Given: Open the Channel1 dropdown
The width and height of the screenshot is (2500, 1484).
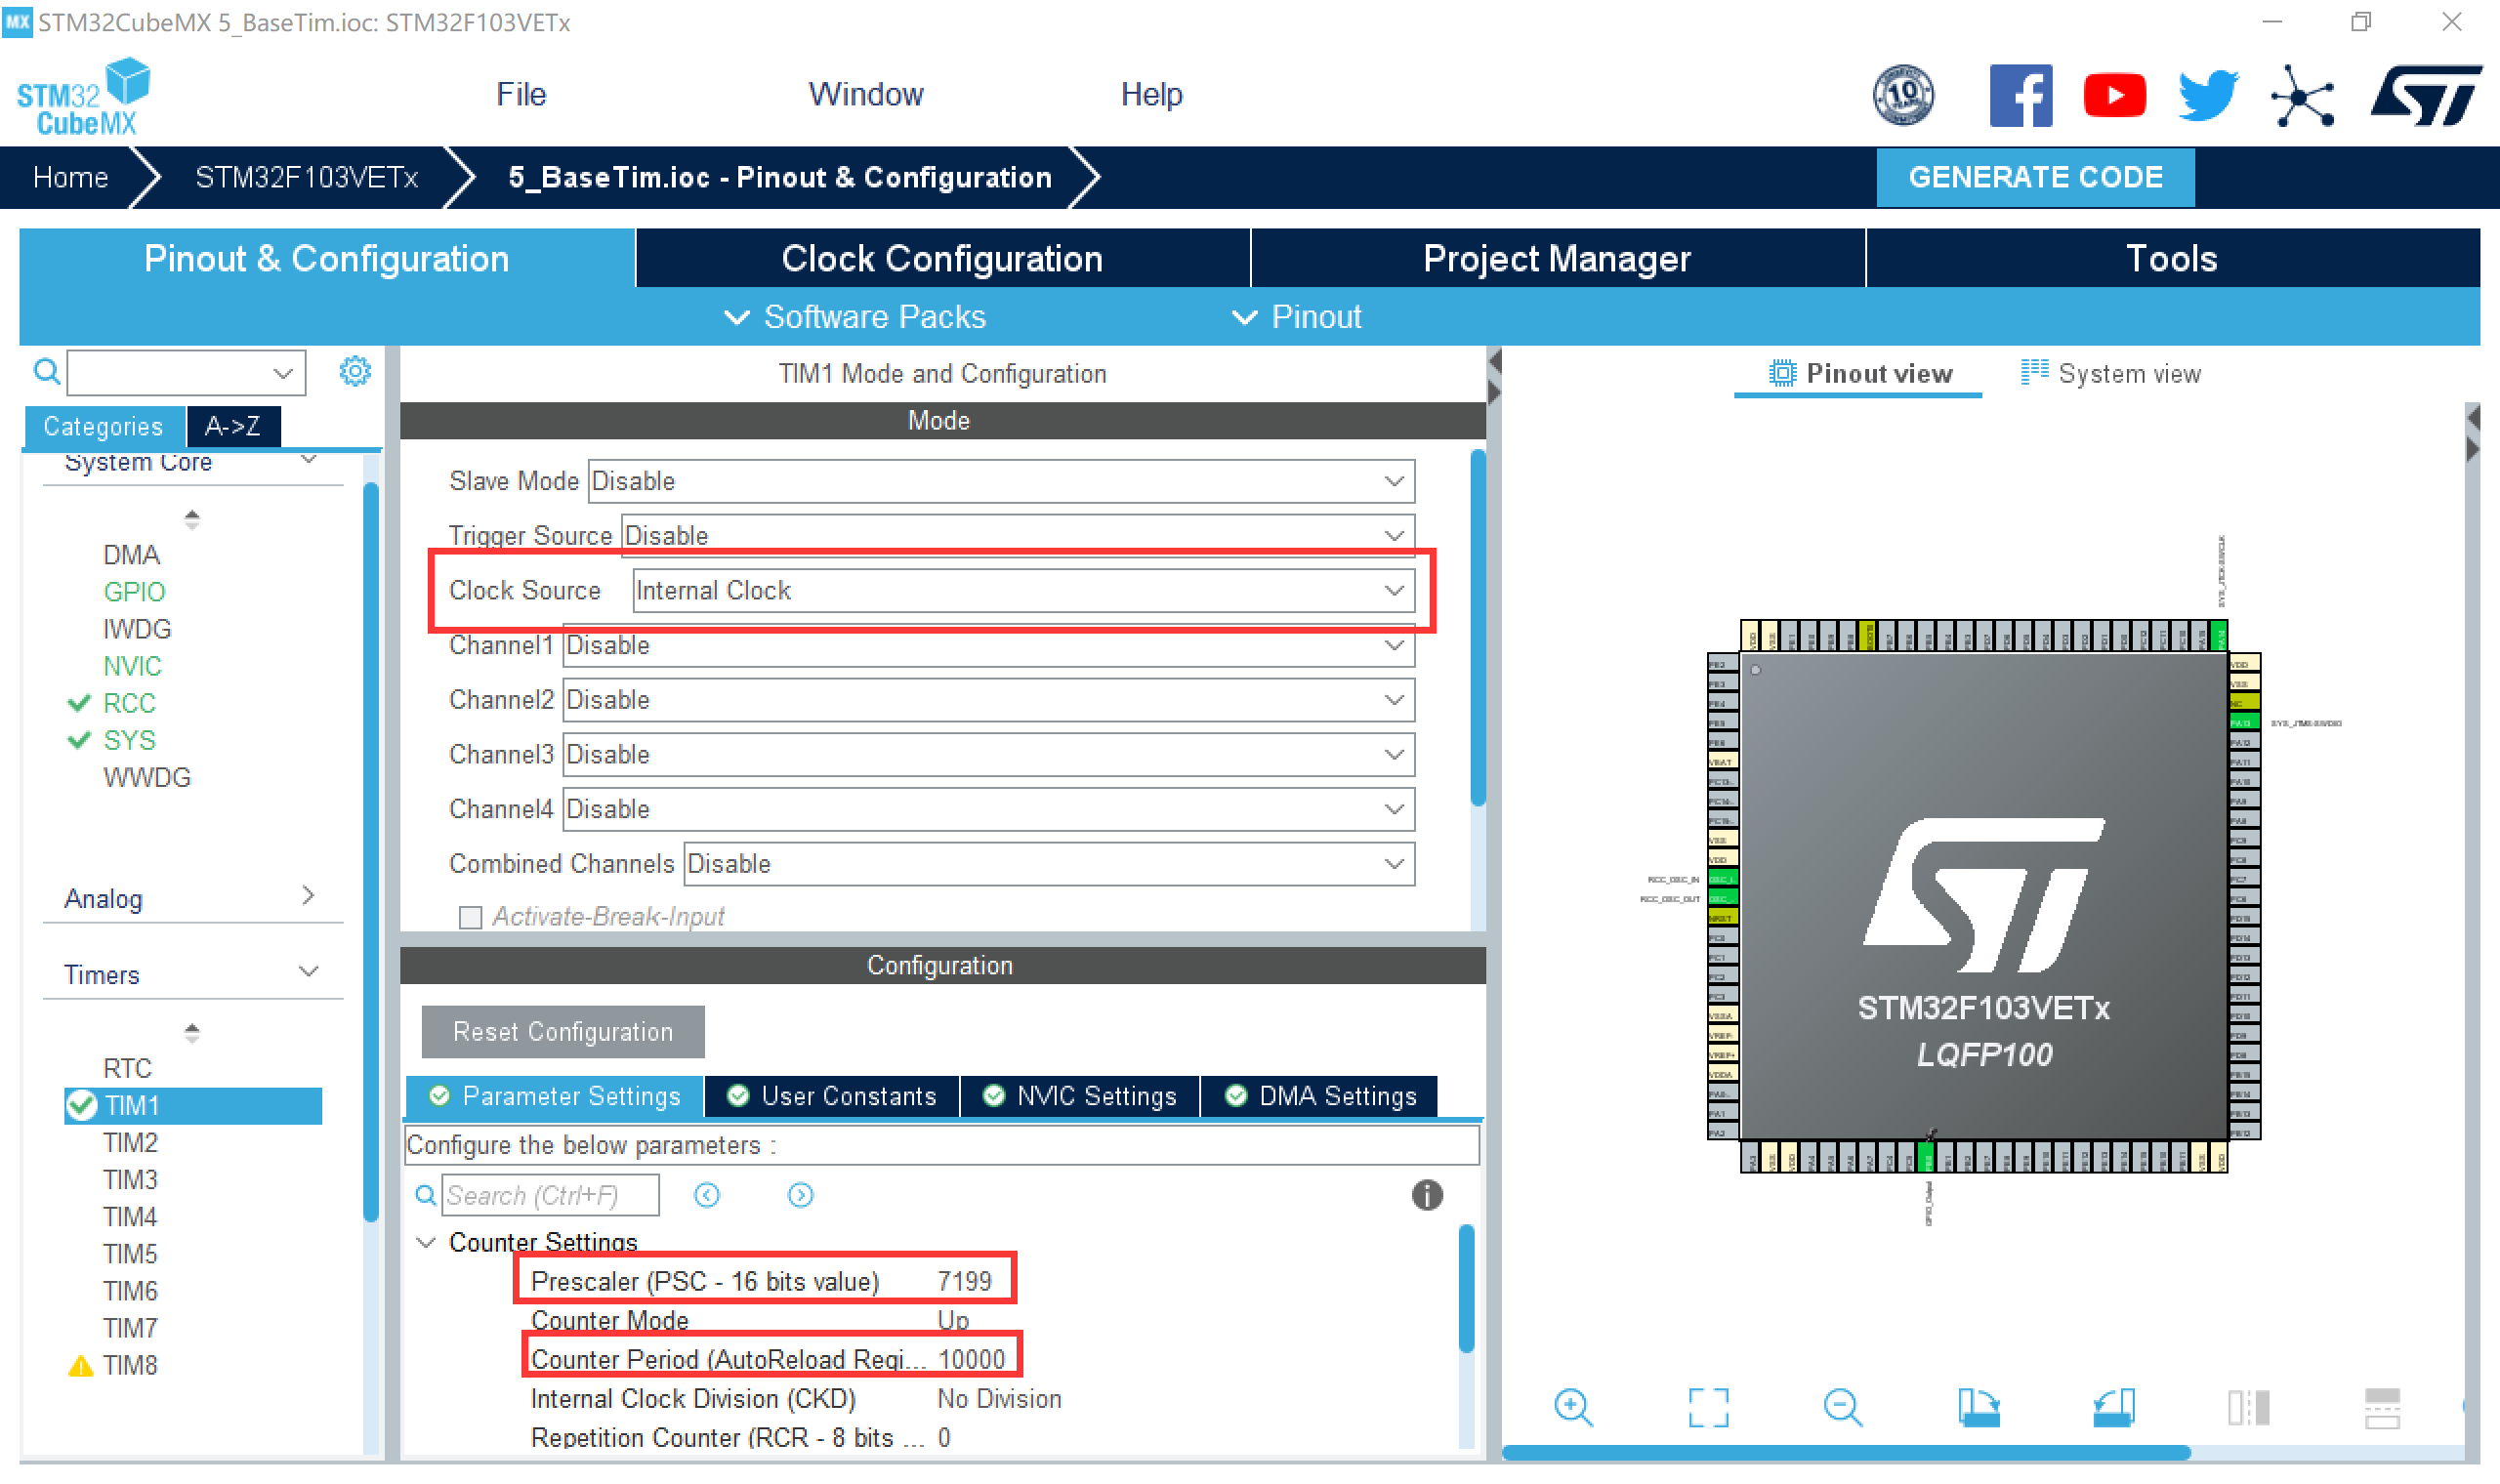Looking at the screenshot, I should pos(989,645).
